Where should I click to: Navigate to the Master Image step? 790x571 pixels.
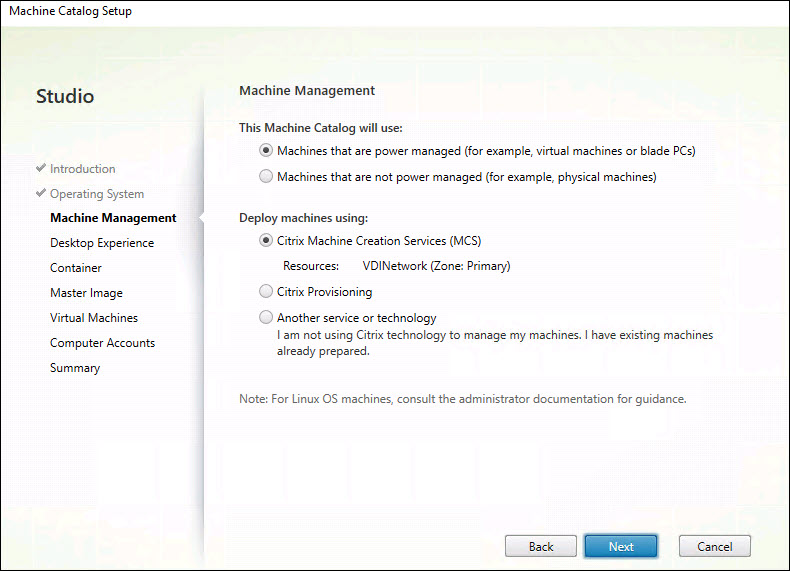[x=86, y=293]
